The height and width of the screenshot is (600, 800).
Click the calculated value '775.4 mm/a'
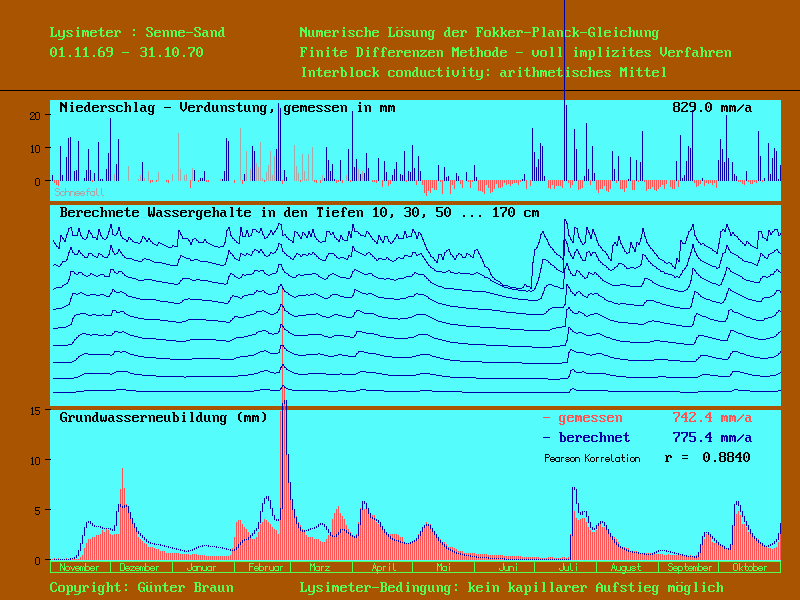712,438
